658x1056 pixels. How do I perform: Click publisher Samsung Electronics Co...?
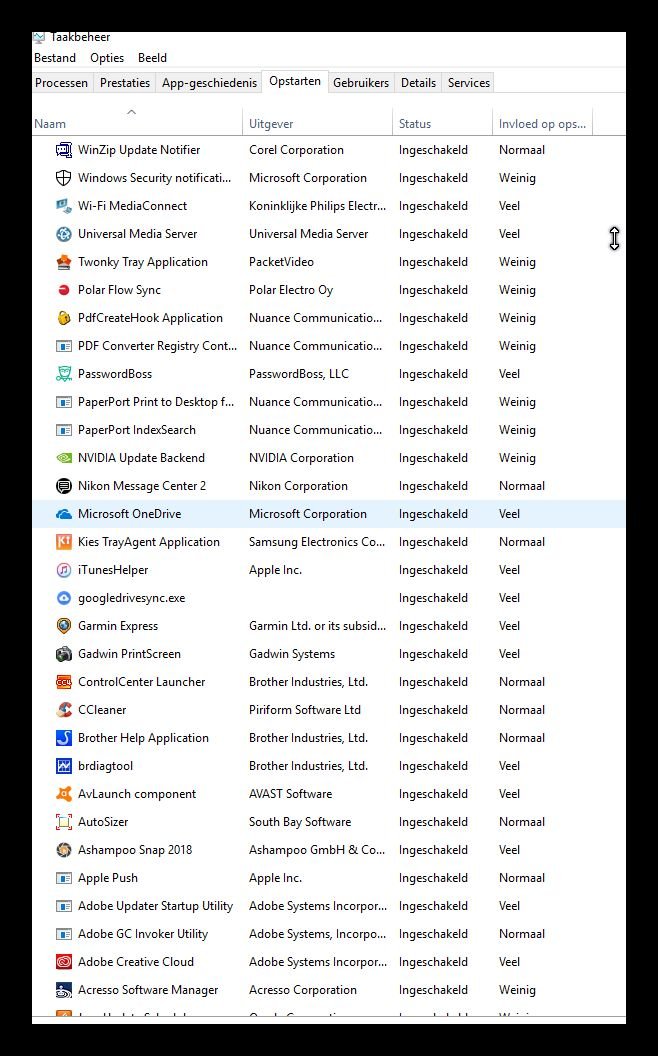[317, 542]
